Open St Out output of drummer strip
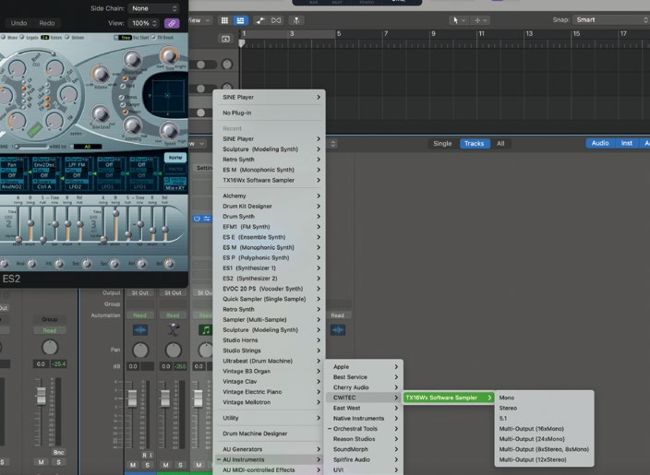 click(x=173, y=293)
